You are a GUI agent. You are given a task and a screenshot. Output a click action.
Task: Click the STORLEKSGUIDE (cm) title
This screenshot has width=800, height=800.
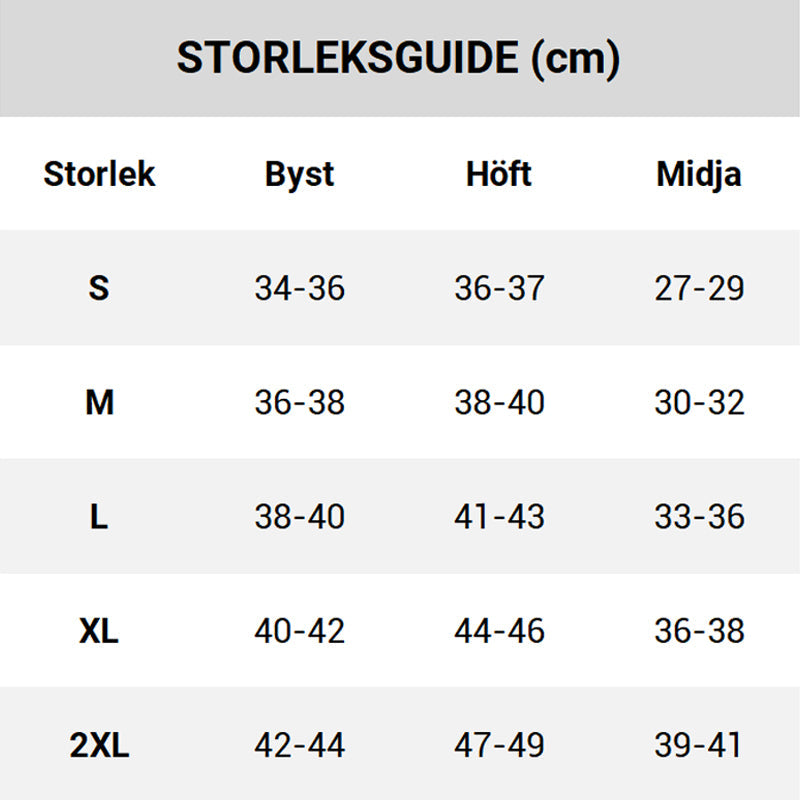coord(399,59)
